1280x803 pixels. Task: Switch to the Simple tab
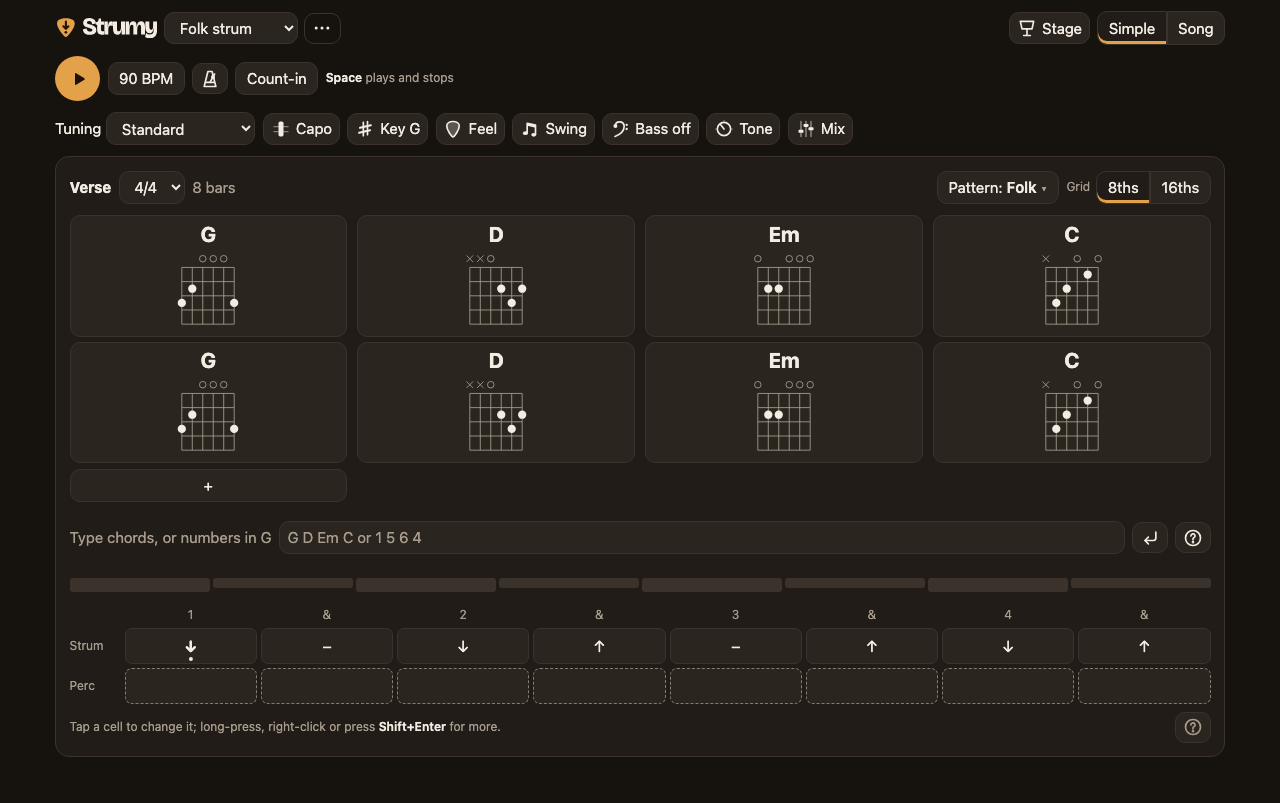click(x=1131, y=29)
